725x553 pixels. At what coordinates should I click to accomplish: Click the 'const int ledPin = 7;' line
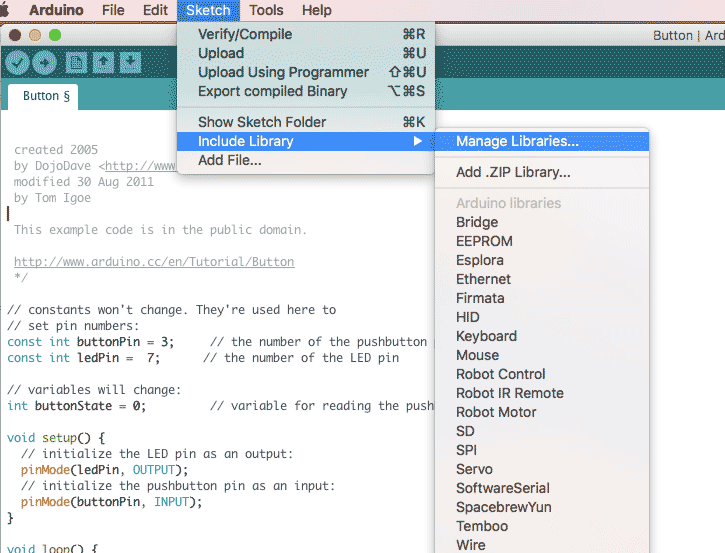point(83,358)
